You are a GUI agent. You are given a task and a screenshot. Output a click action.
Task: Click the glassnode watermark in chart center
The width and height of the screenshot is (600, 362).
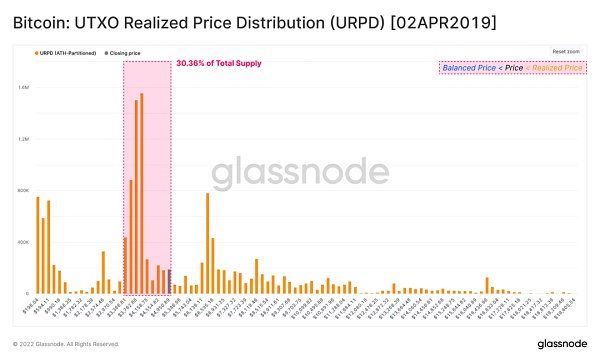[x=300, y=173]
